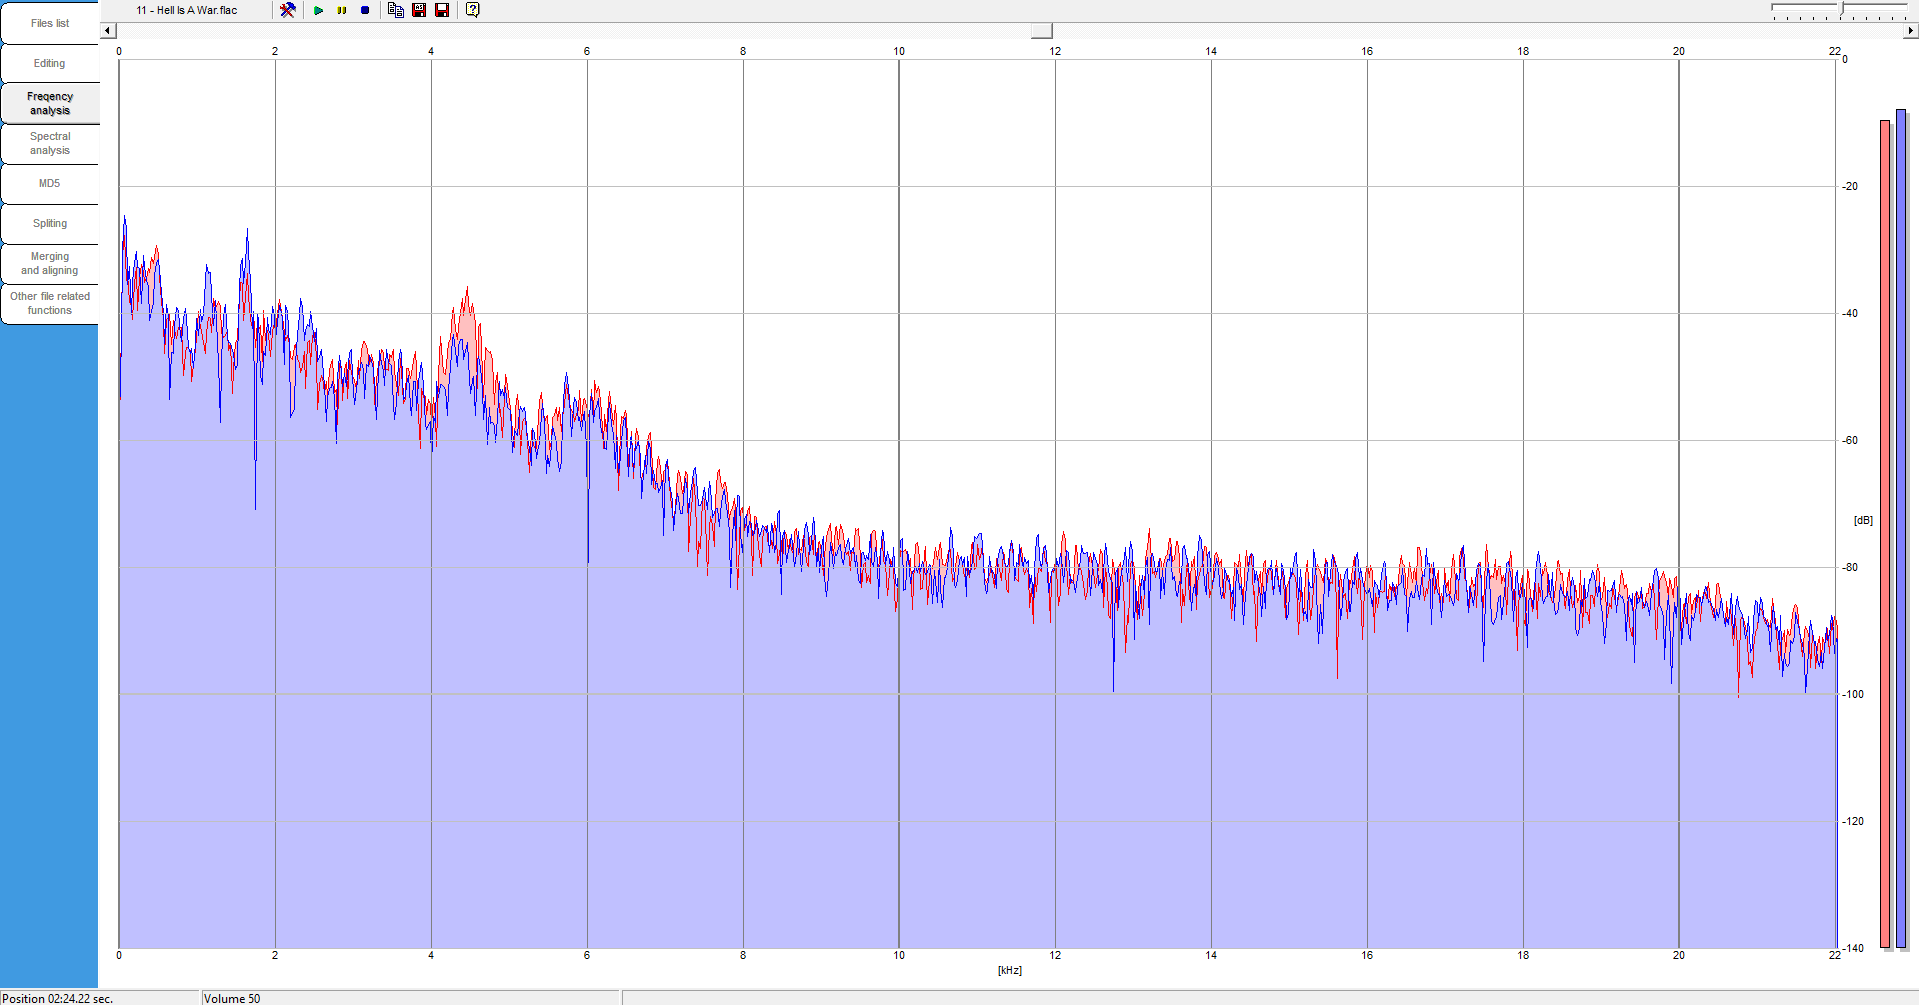Click the copy documents toolbar icon
1919x1005 pixels.
point(396,10)
